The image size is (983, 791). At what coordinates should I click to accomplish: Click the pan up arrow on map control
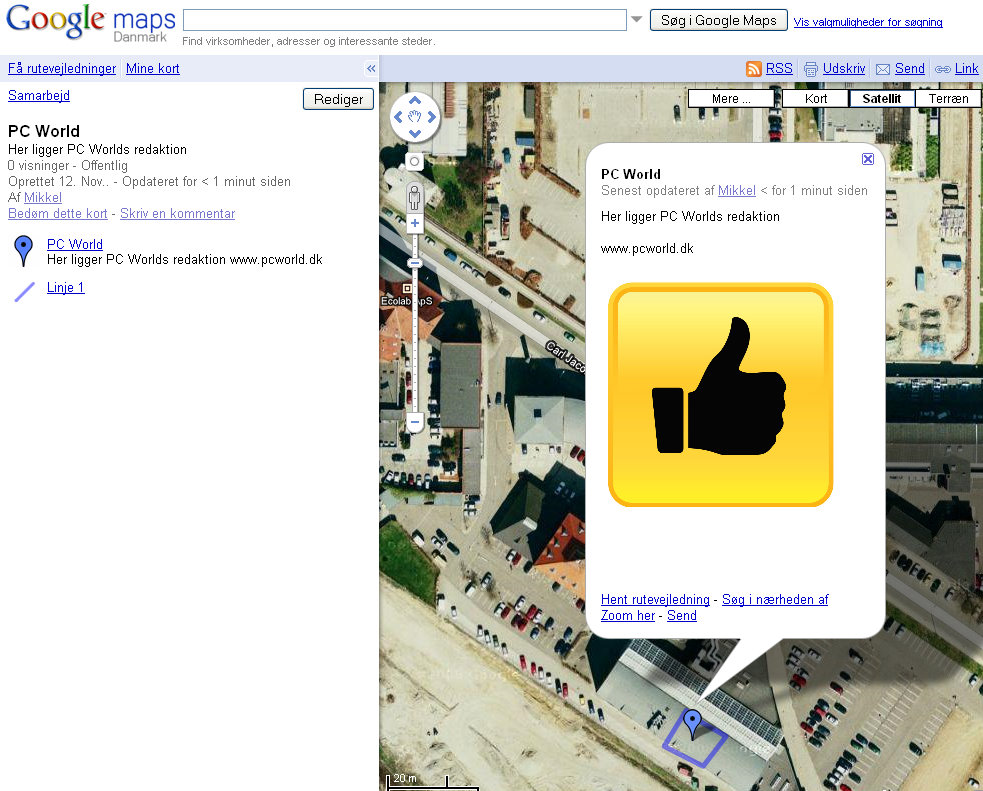[414, 101]
